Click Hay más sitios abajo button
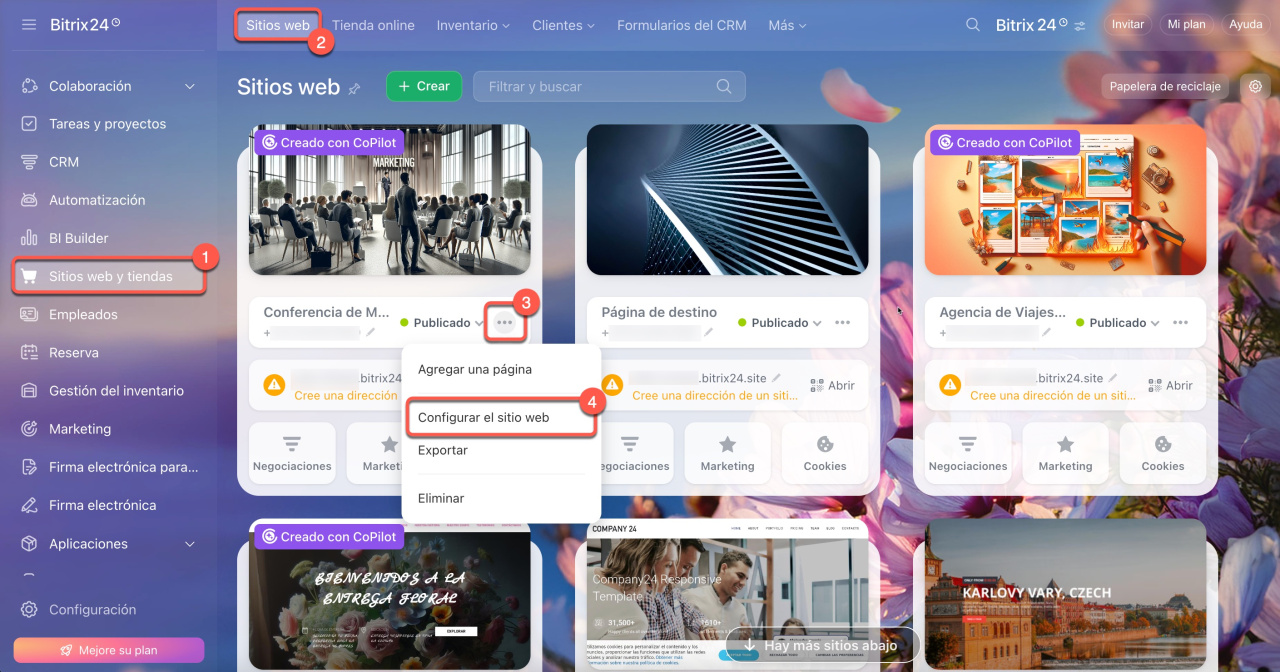This screenshot has height=672, width=1280. pyautogui.click(x=822, y=645)
